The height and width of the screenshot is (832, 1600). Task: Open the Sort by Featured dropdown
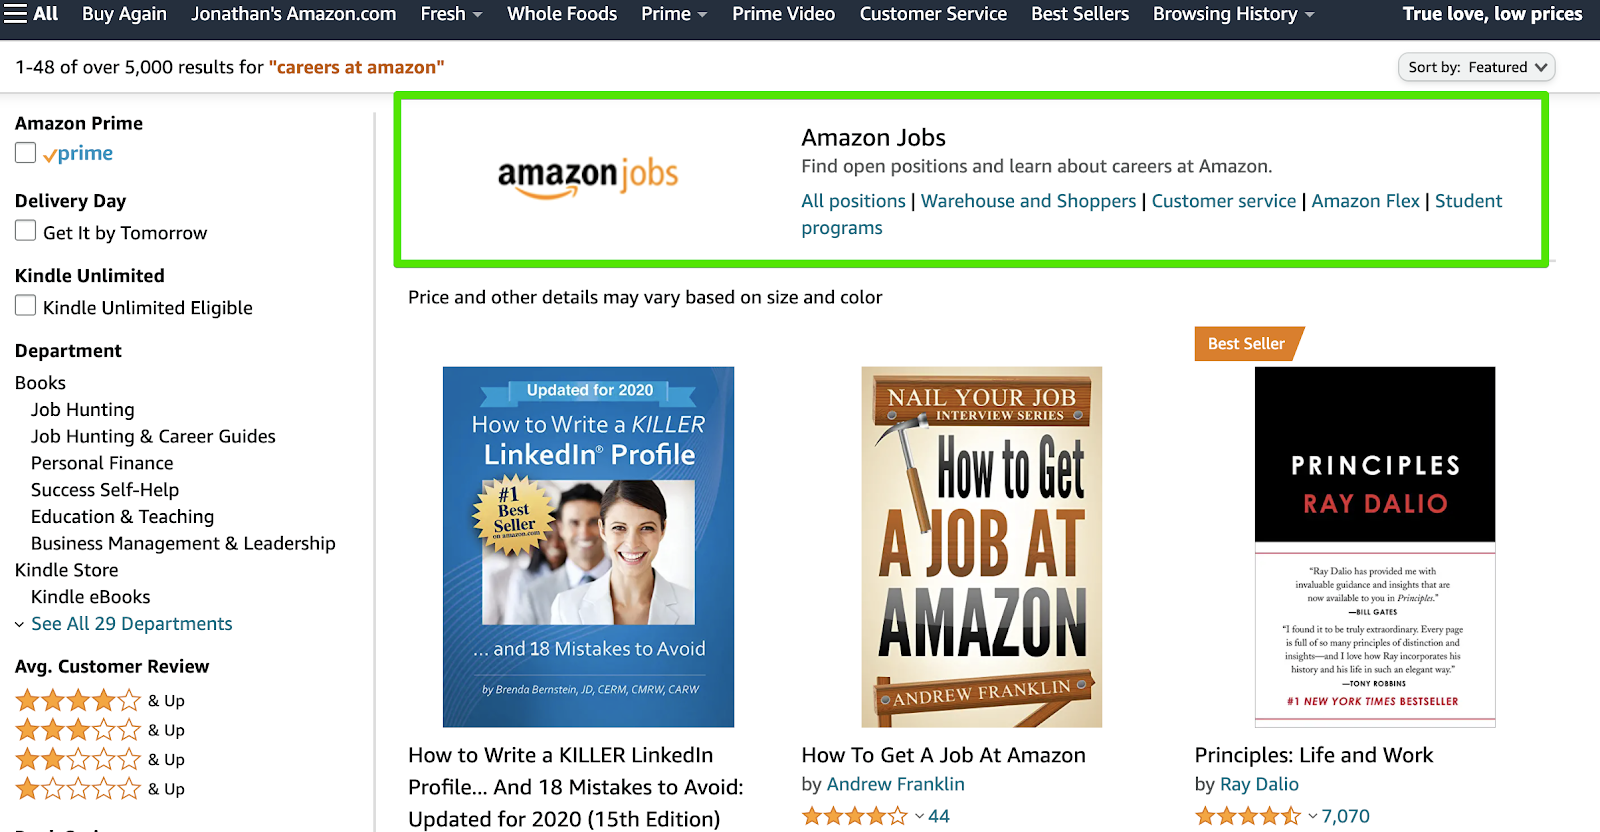(1476, 67)
